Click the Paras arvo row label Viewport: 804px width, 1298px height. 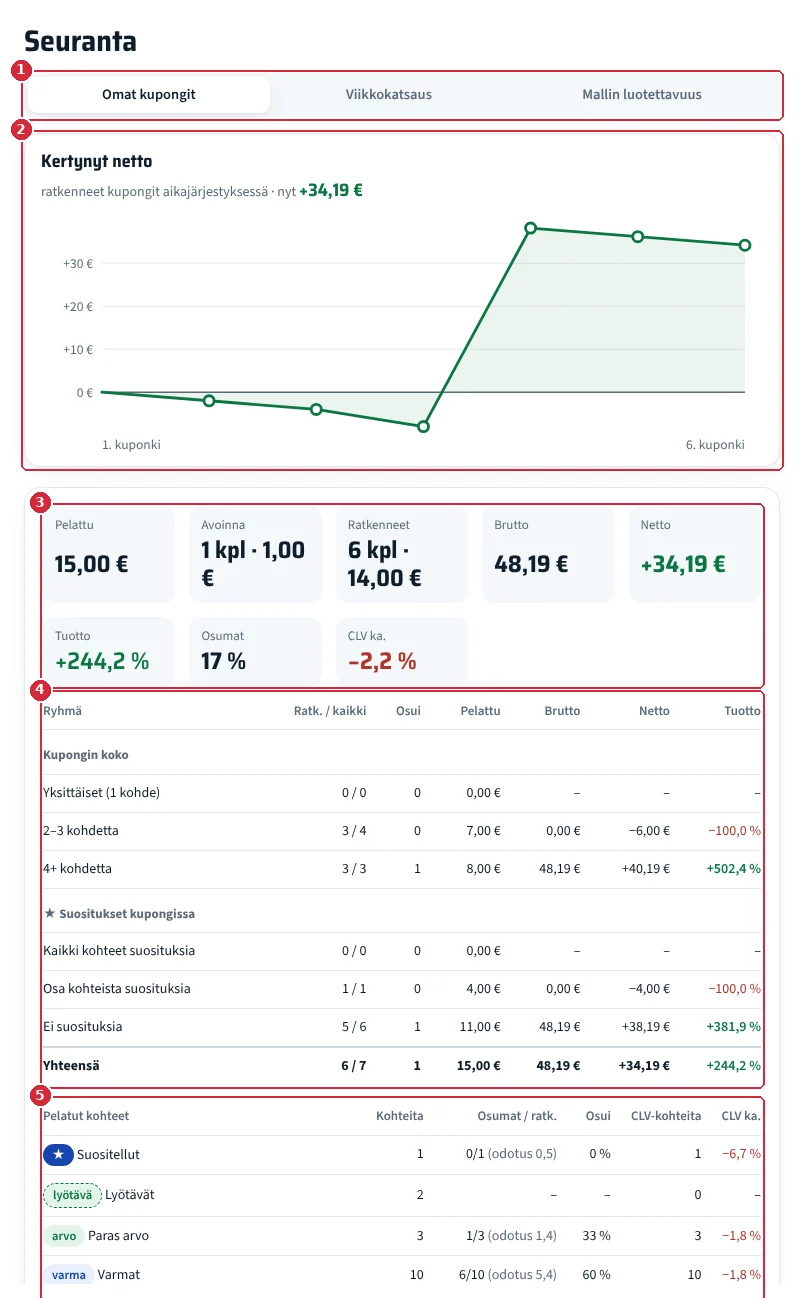pos(118,1236)
